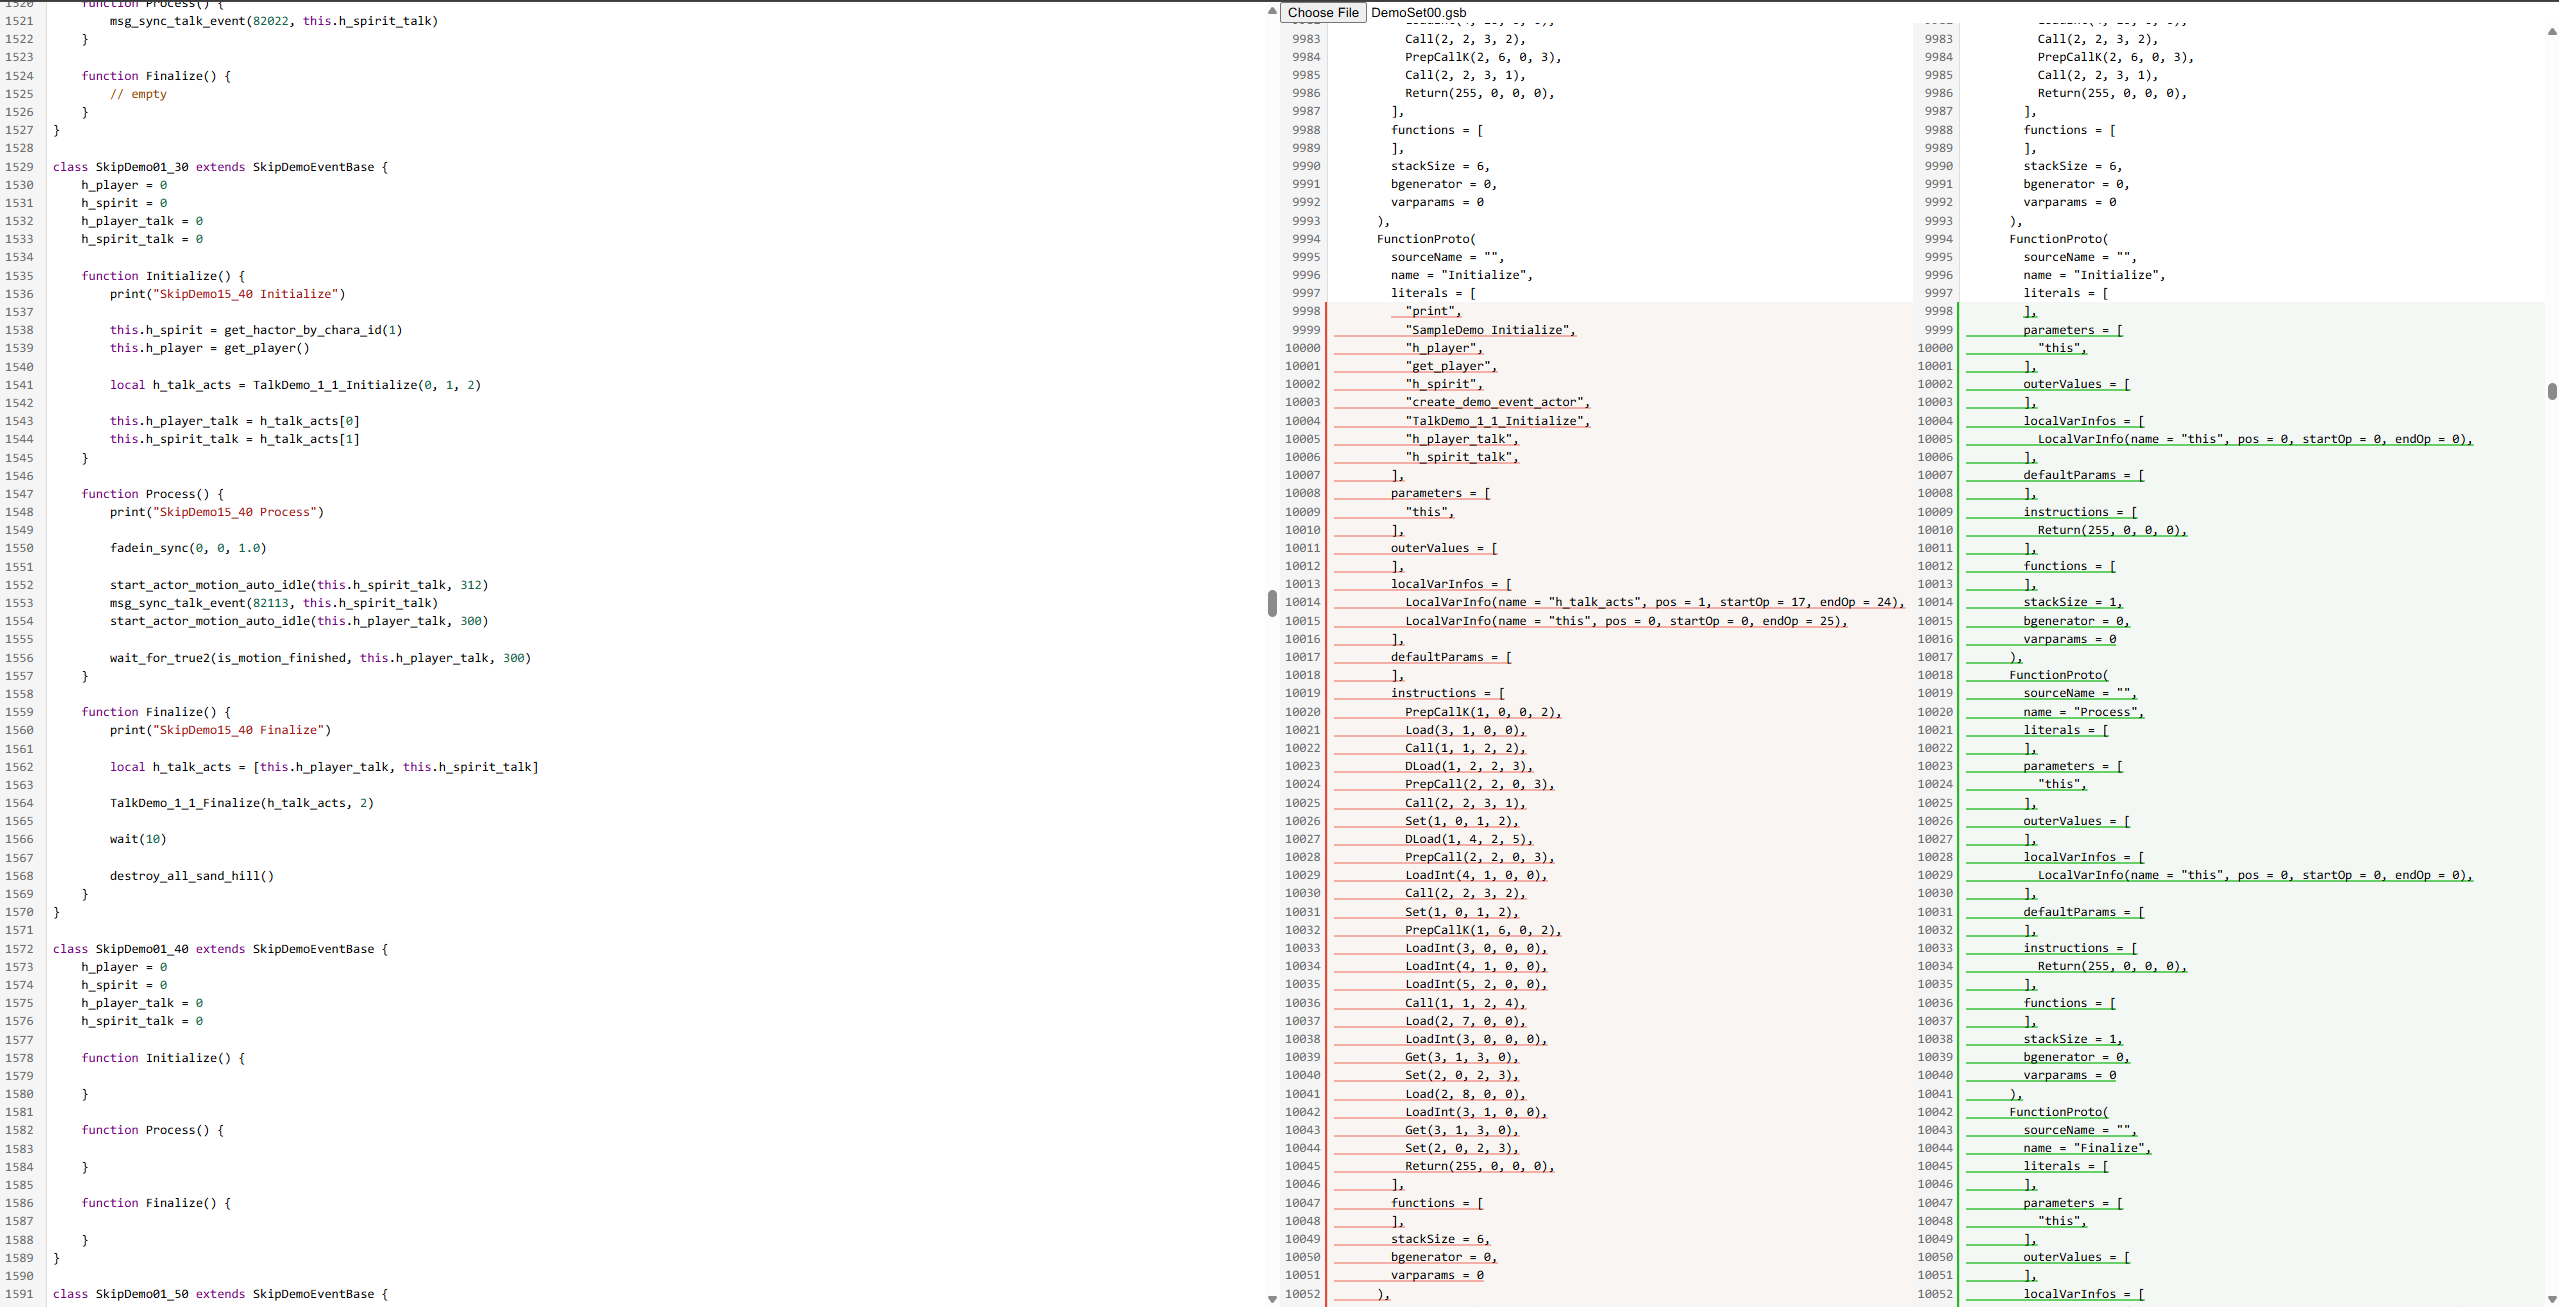Click left pane scroll-down arrow
Image resolution: width=2559 pixels, height=1307 pixels.
click(x=1272, y=1298)
